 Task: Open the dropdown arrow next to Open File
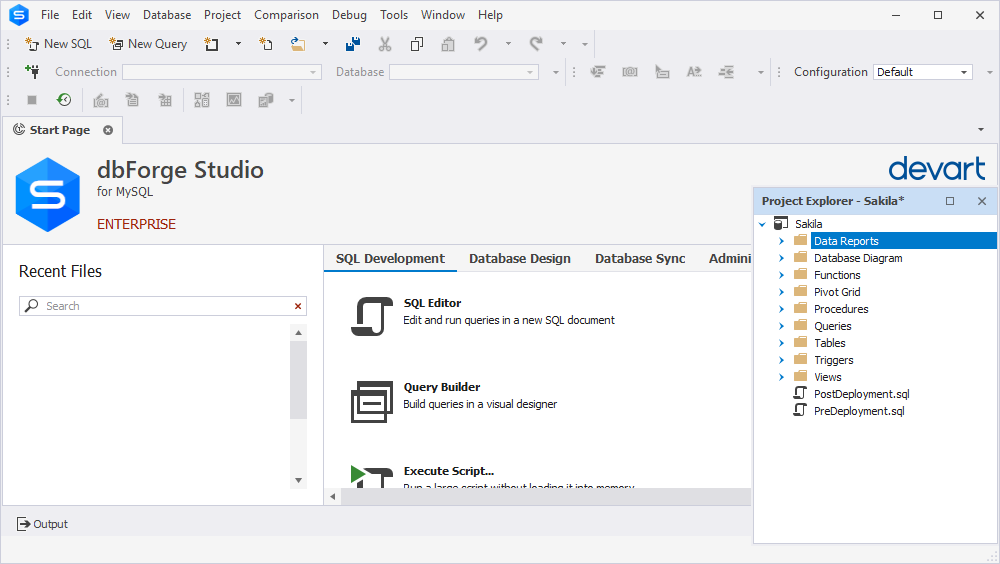325,44
